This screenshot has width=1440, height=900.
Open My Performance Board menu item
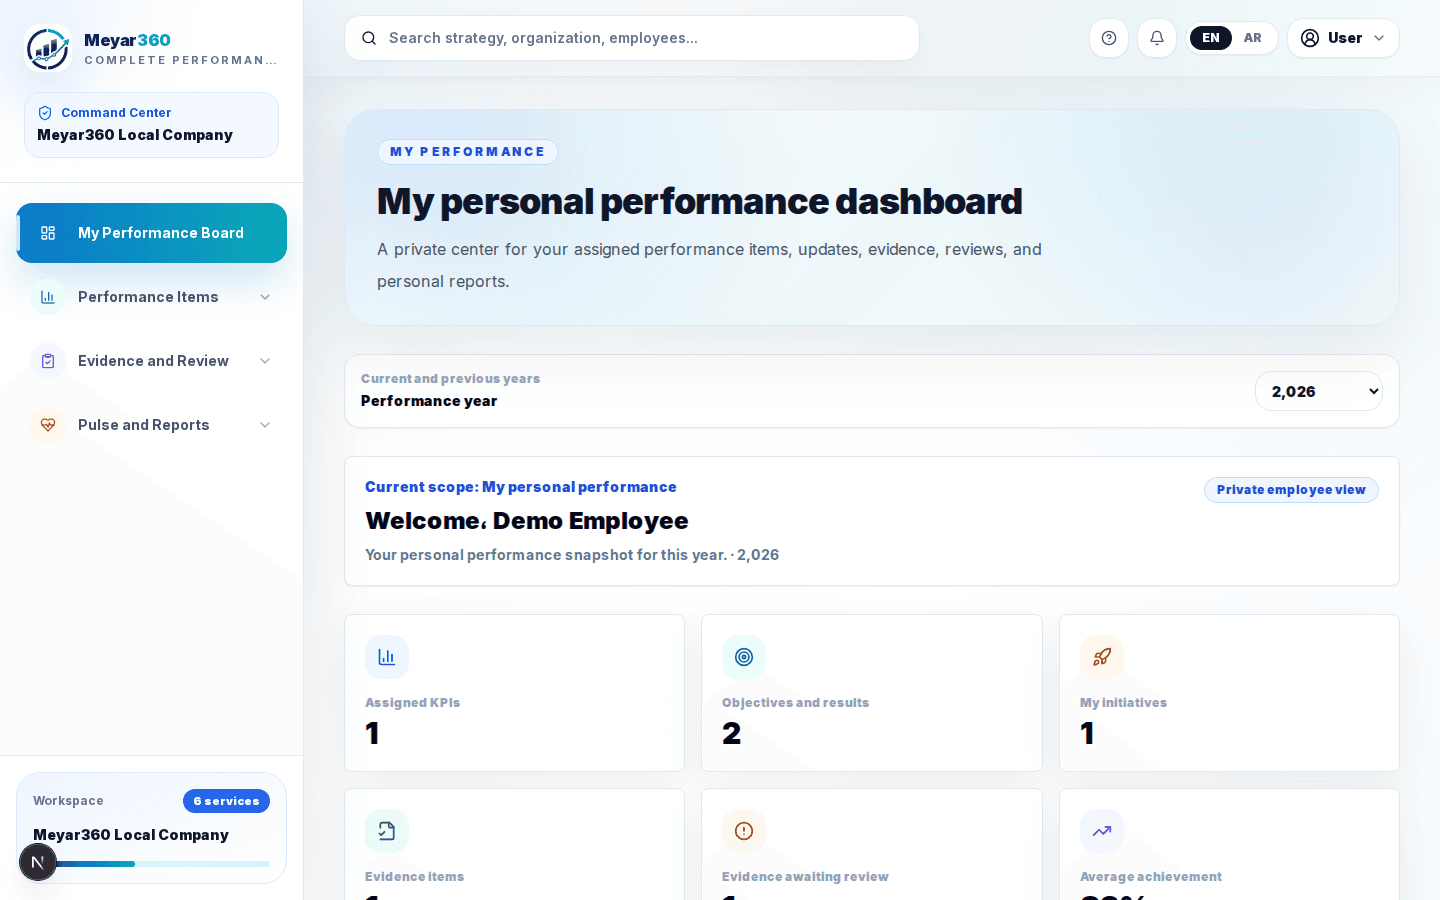(152, 233)
